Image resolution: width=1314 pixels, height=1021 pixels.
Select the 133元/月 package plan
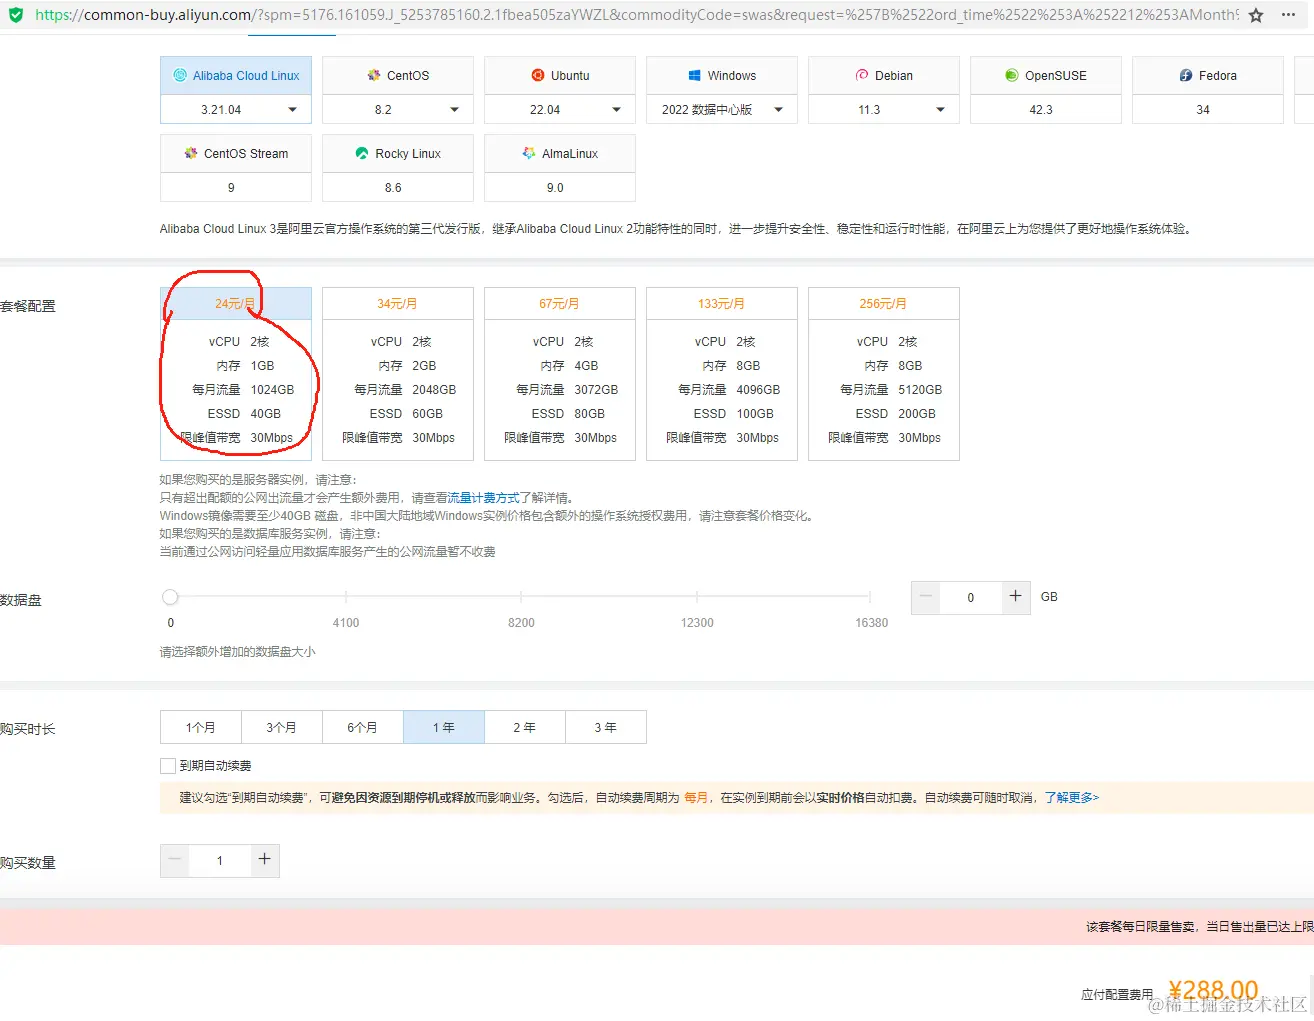pyautogui.click(x=722, y=374)
